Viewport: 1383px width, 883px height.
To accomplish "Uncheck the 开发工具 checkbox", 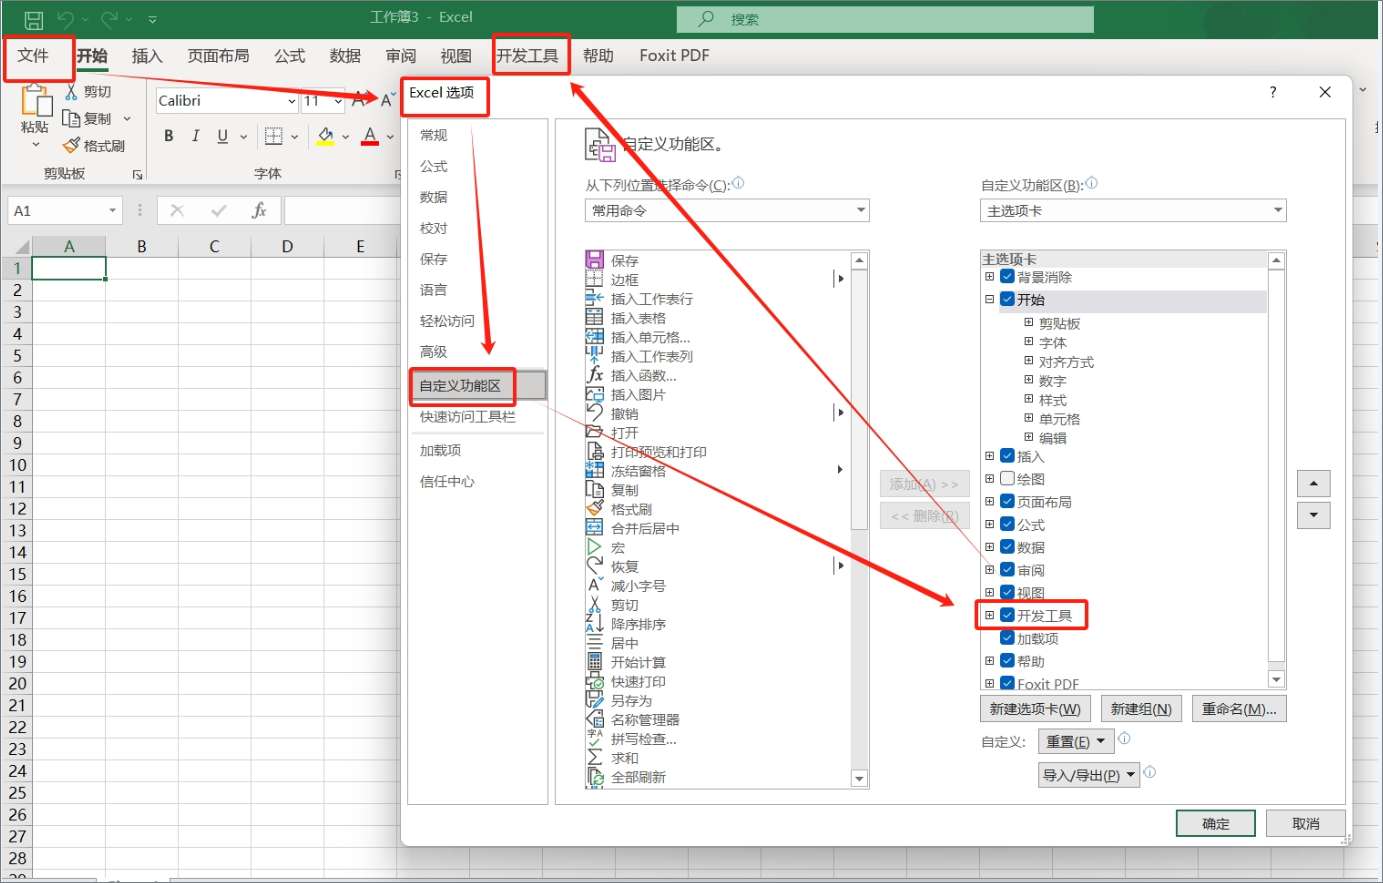I will (x=1007, y=615).
